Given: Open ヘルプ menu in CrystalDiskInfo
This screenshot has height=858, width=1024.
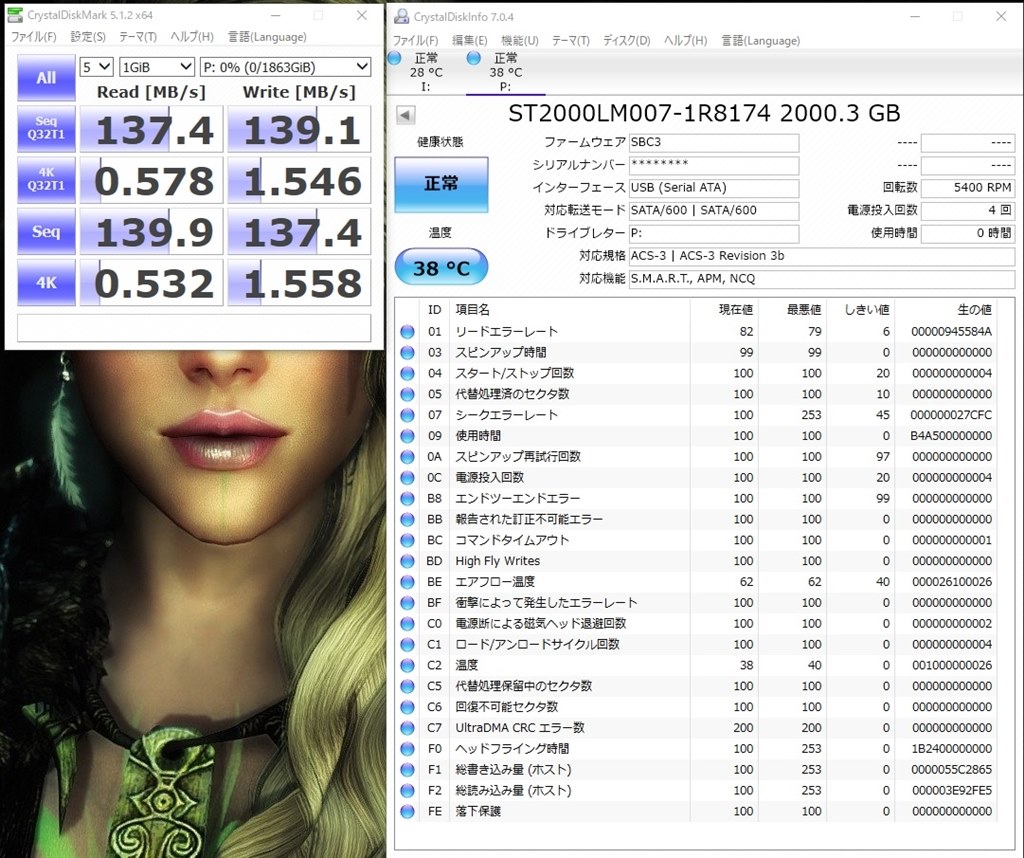Looking at the screenshot, I should [x=686, y=40].
